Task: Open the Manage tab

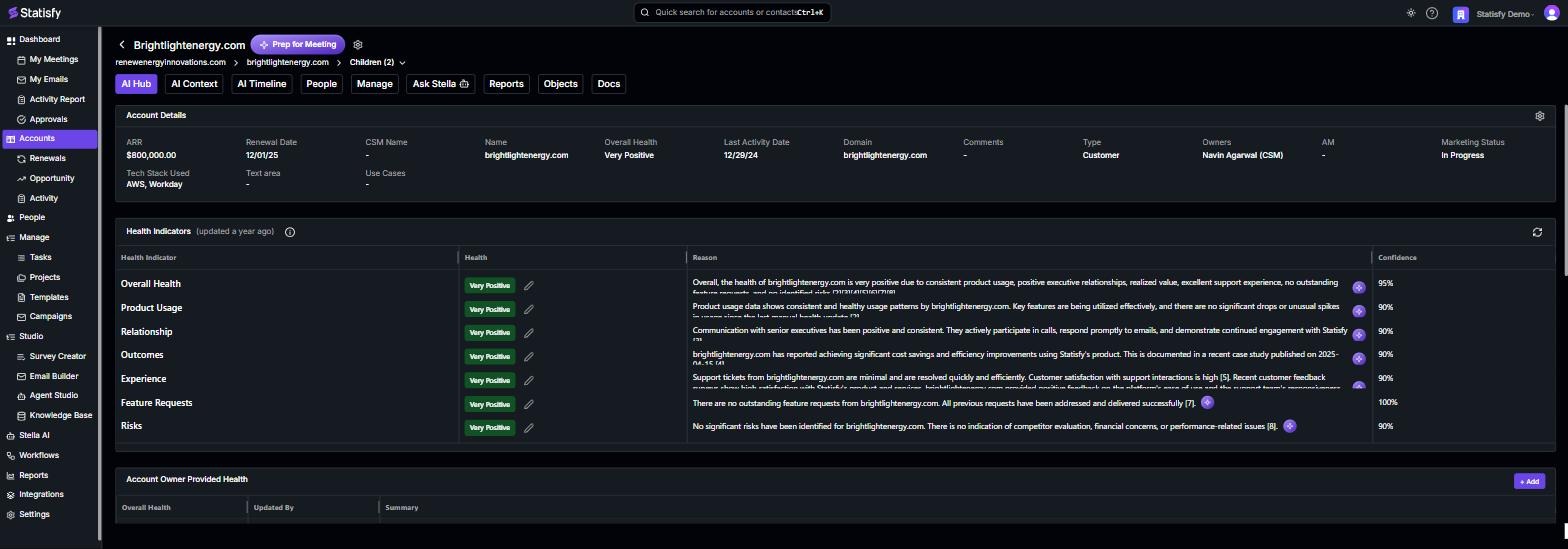Action: pos(375,84)
